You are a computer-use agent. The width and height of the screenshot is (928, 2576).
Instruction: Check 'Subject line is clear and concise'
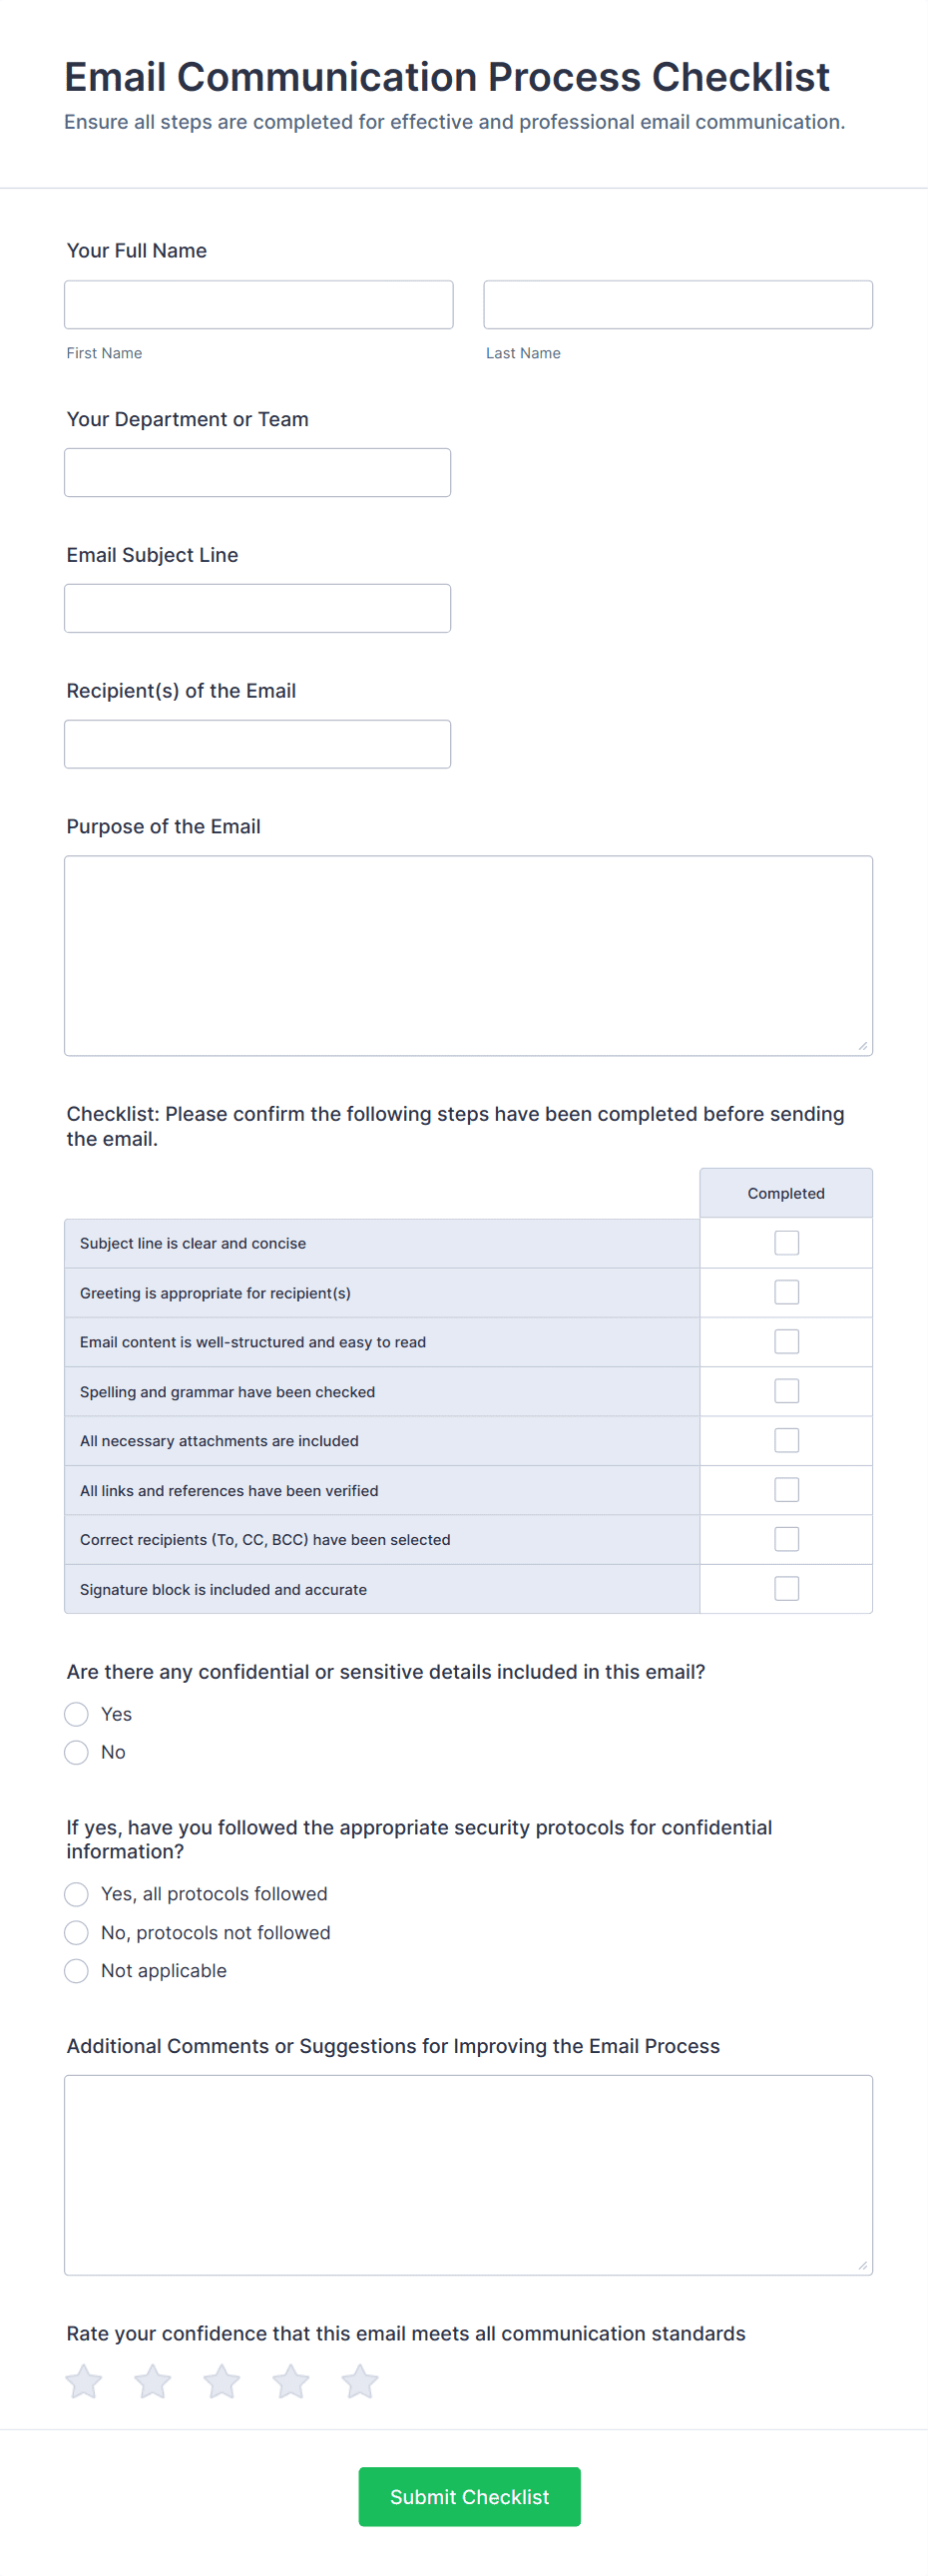point(786,1243)
